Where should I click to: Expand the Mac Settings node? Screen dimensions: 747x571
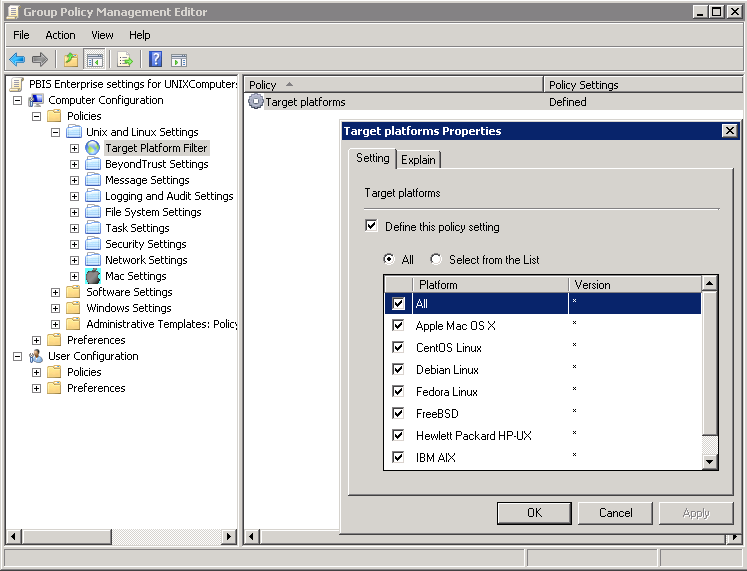click(x=74, y=276)
